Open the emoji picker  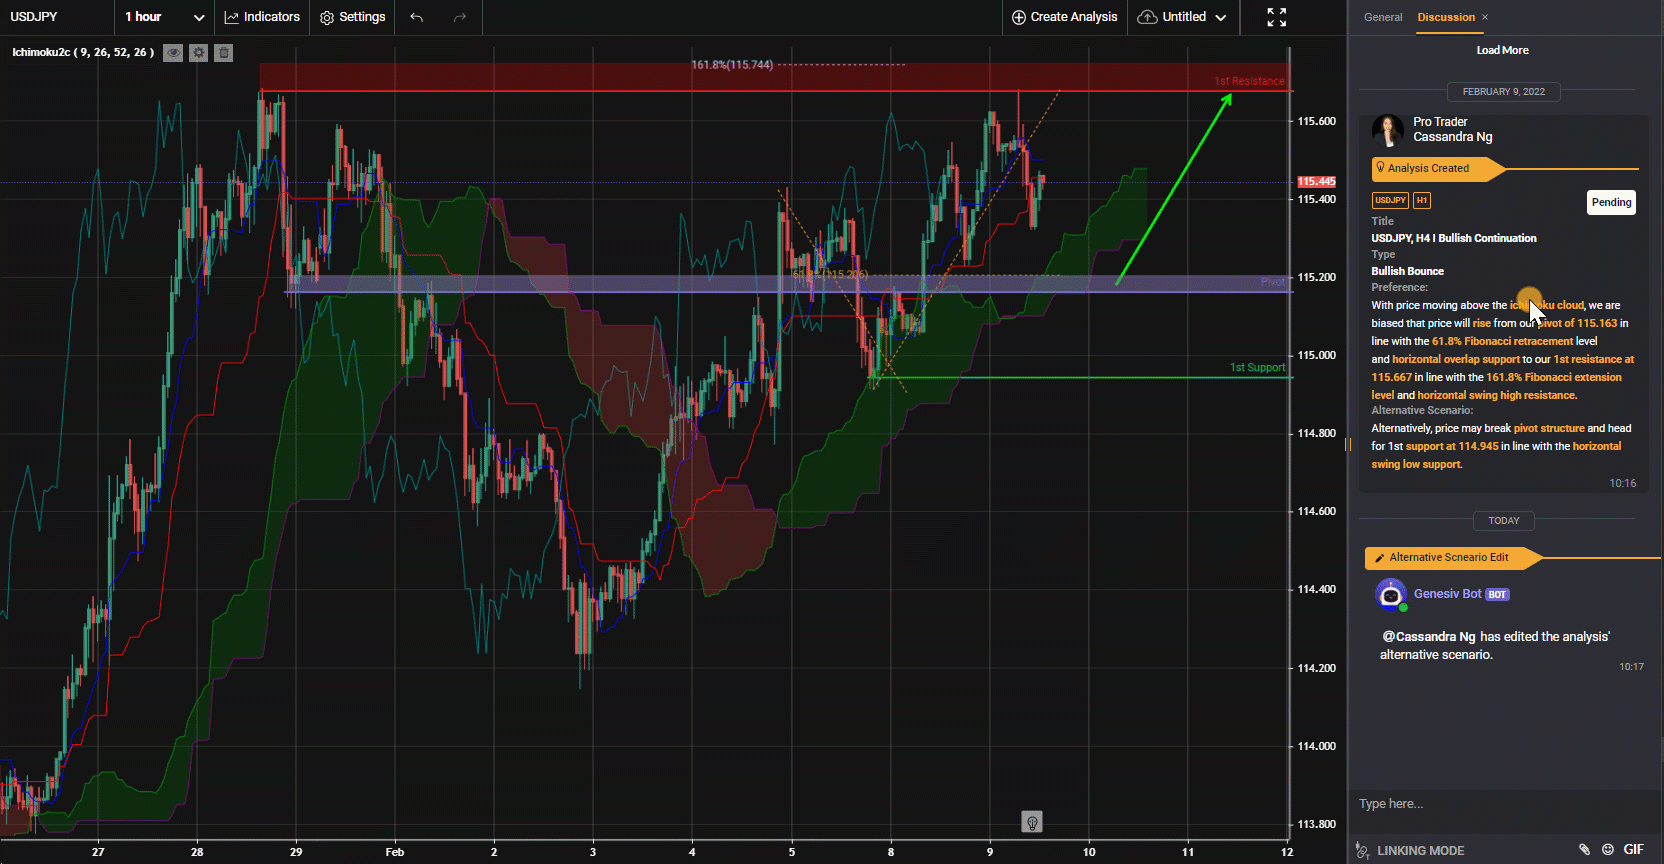(x=1608, y=849)
